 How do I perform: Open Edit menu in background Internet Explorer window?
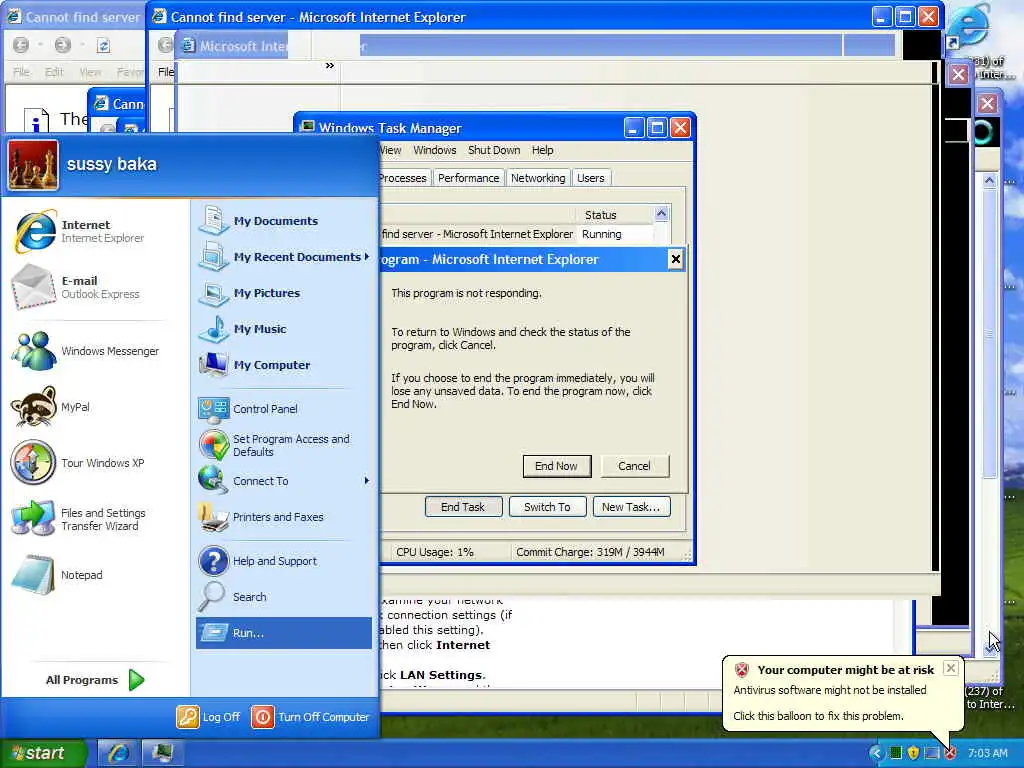(x=54, y=72)
